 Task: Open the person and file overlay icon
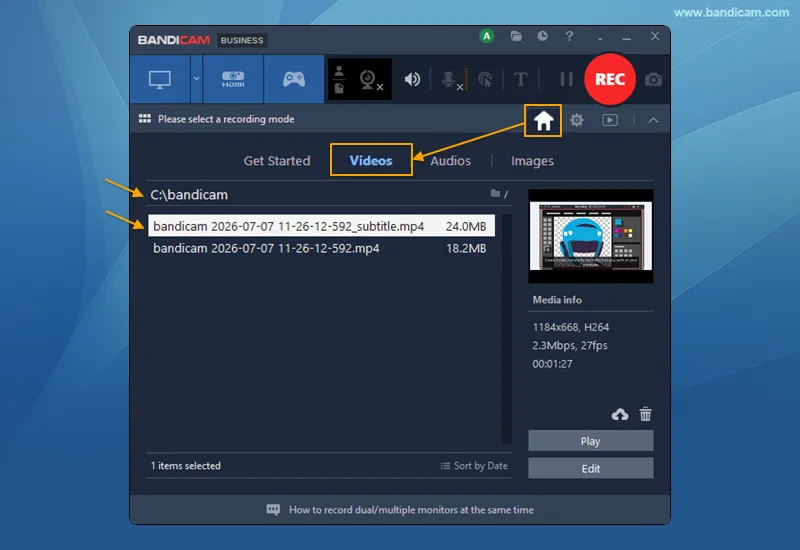(x=339, y=80)
